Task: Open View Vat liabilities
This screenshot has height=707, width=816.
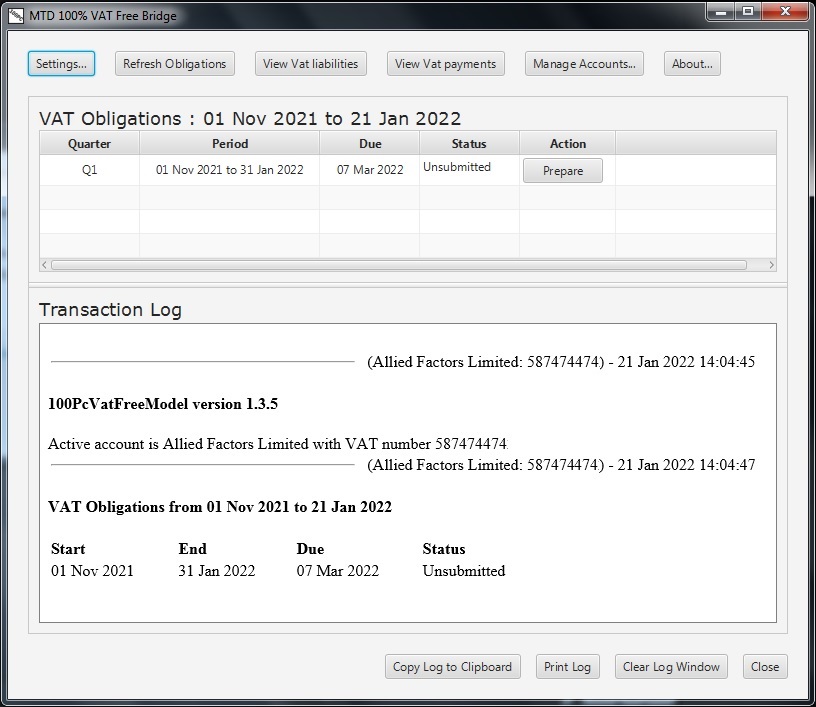Action: click(x=311, y=63)
